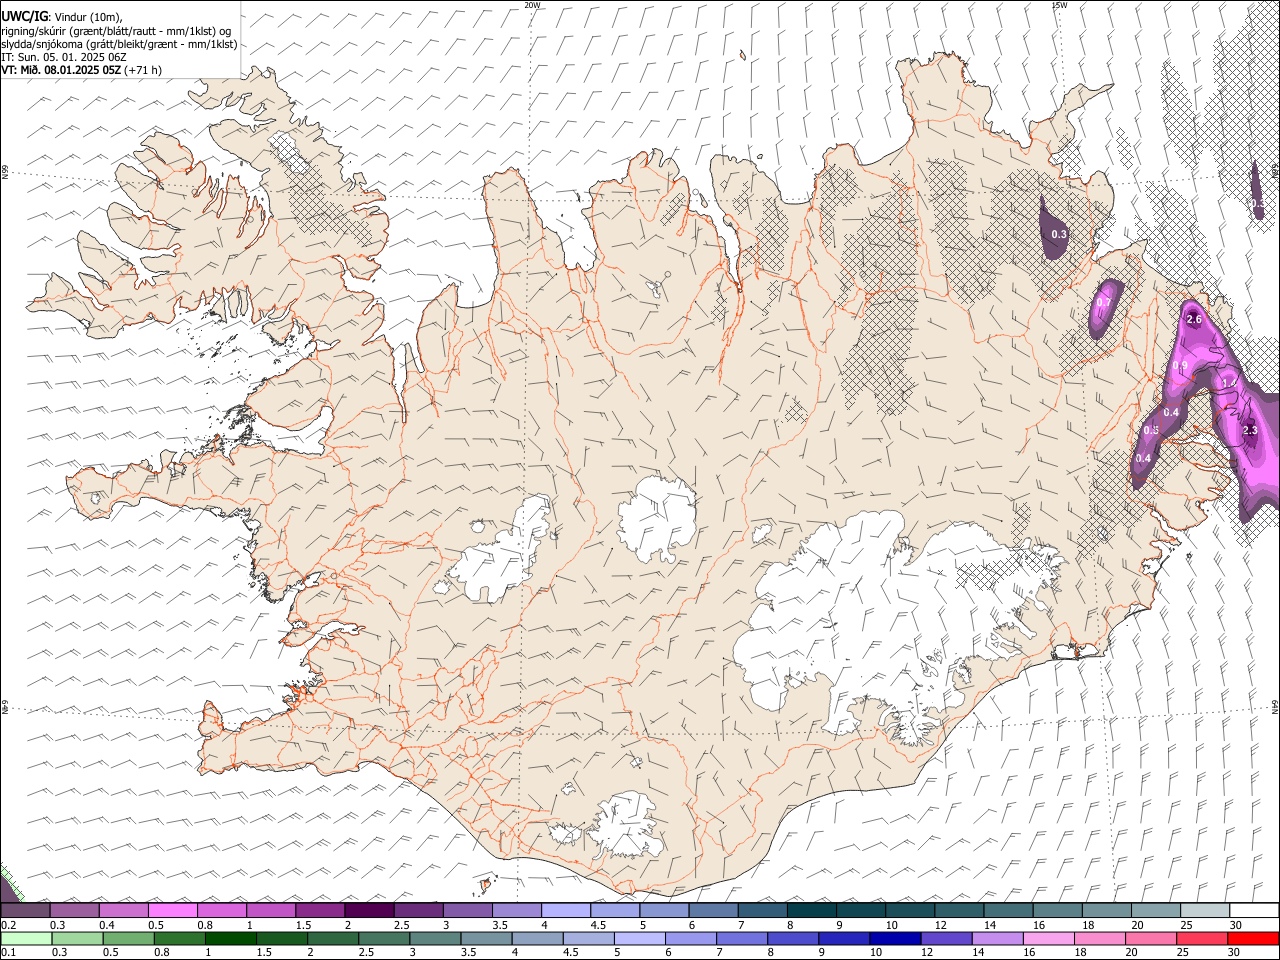Click the '(+71 h)' forecast offset
The height and width of the screenshot is (960, 1280).
(x=143, y=70)
